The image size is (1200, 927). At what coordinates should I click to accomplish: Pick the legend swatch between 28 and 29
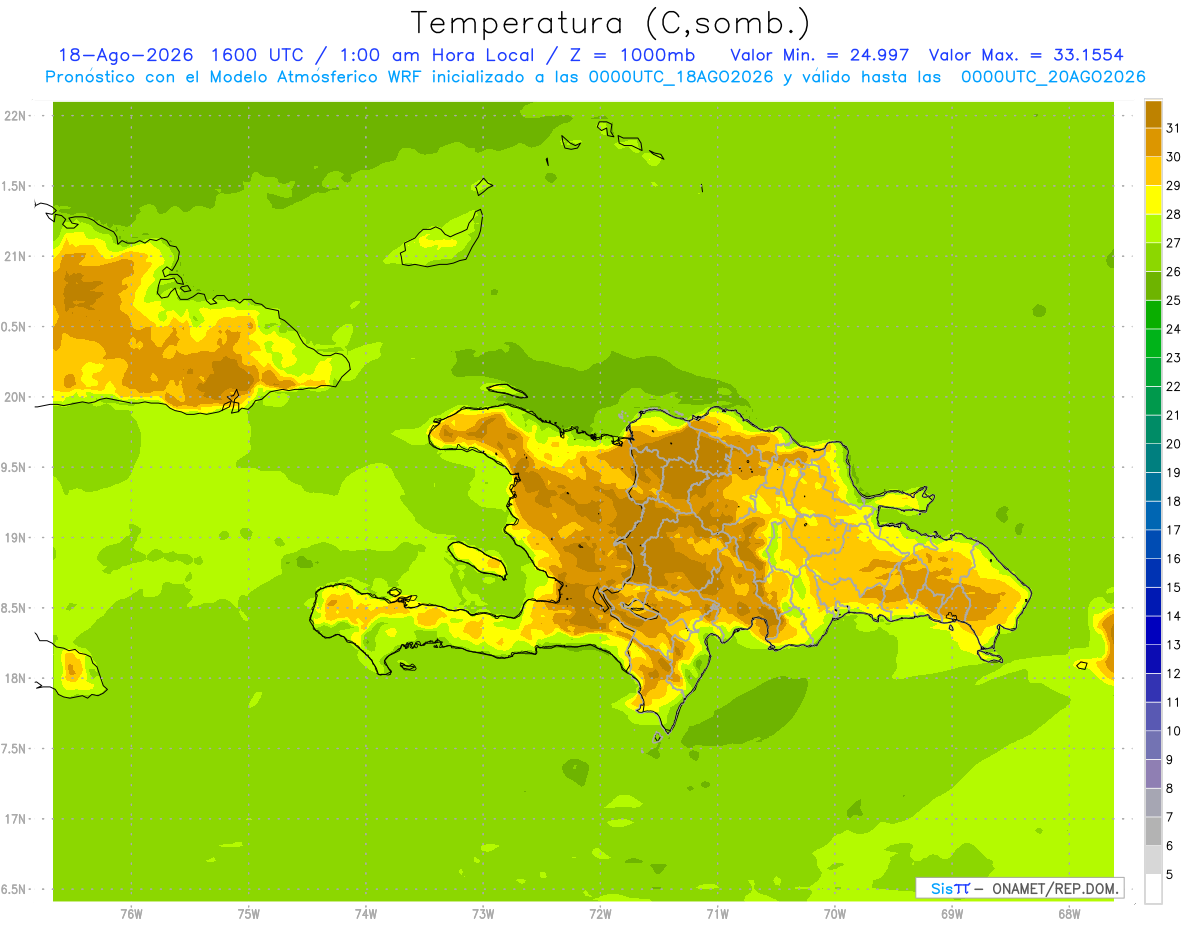tap(1153, 200)
